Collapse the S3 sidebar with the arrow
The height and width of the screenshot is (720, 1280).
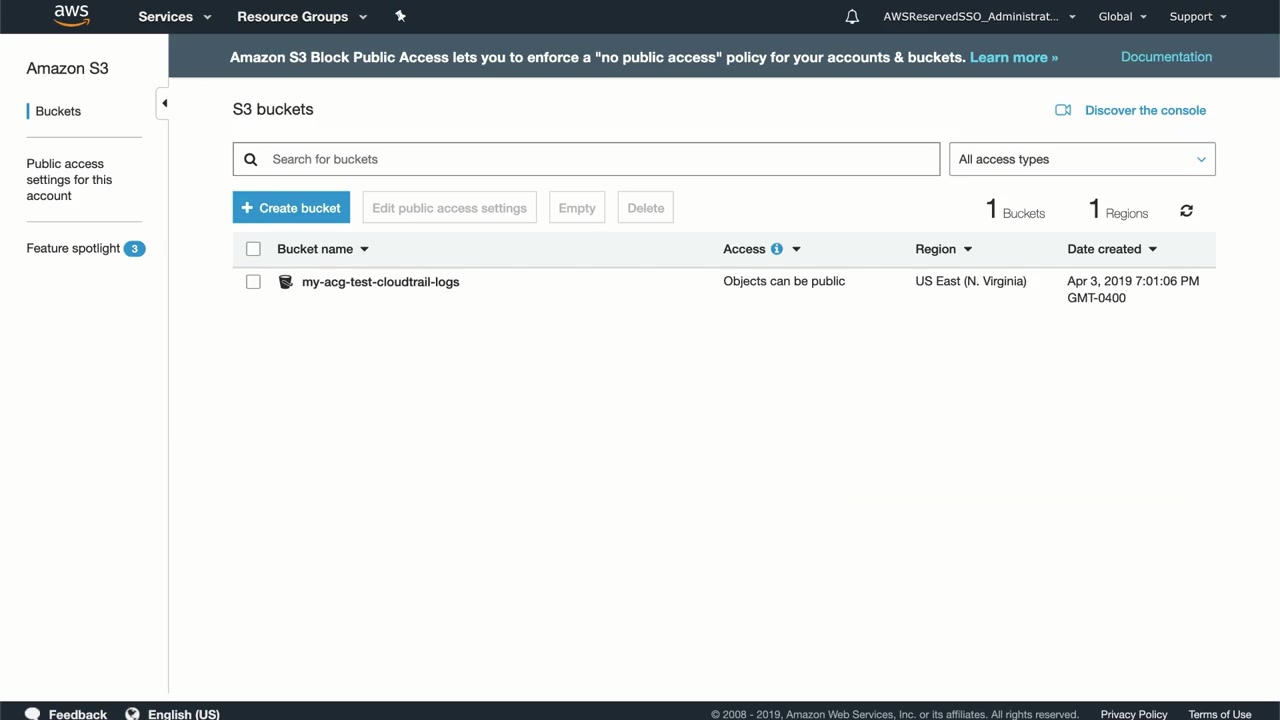pyautogui.click(x=163, y=103)
